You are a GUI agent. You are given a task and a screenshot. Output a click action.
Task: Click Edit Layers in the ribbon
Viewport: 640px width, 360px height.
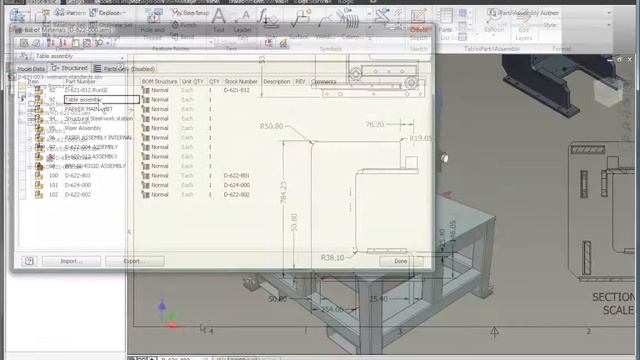point(523,25)
